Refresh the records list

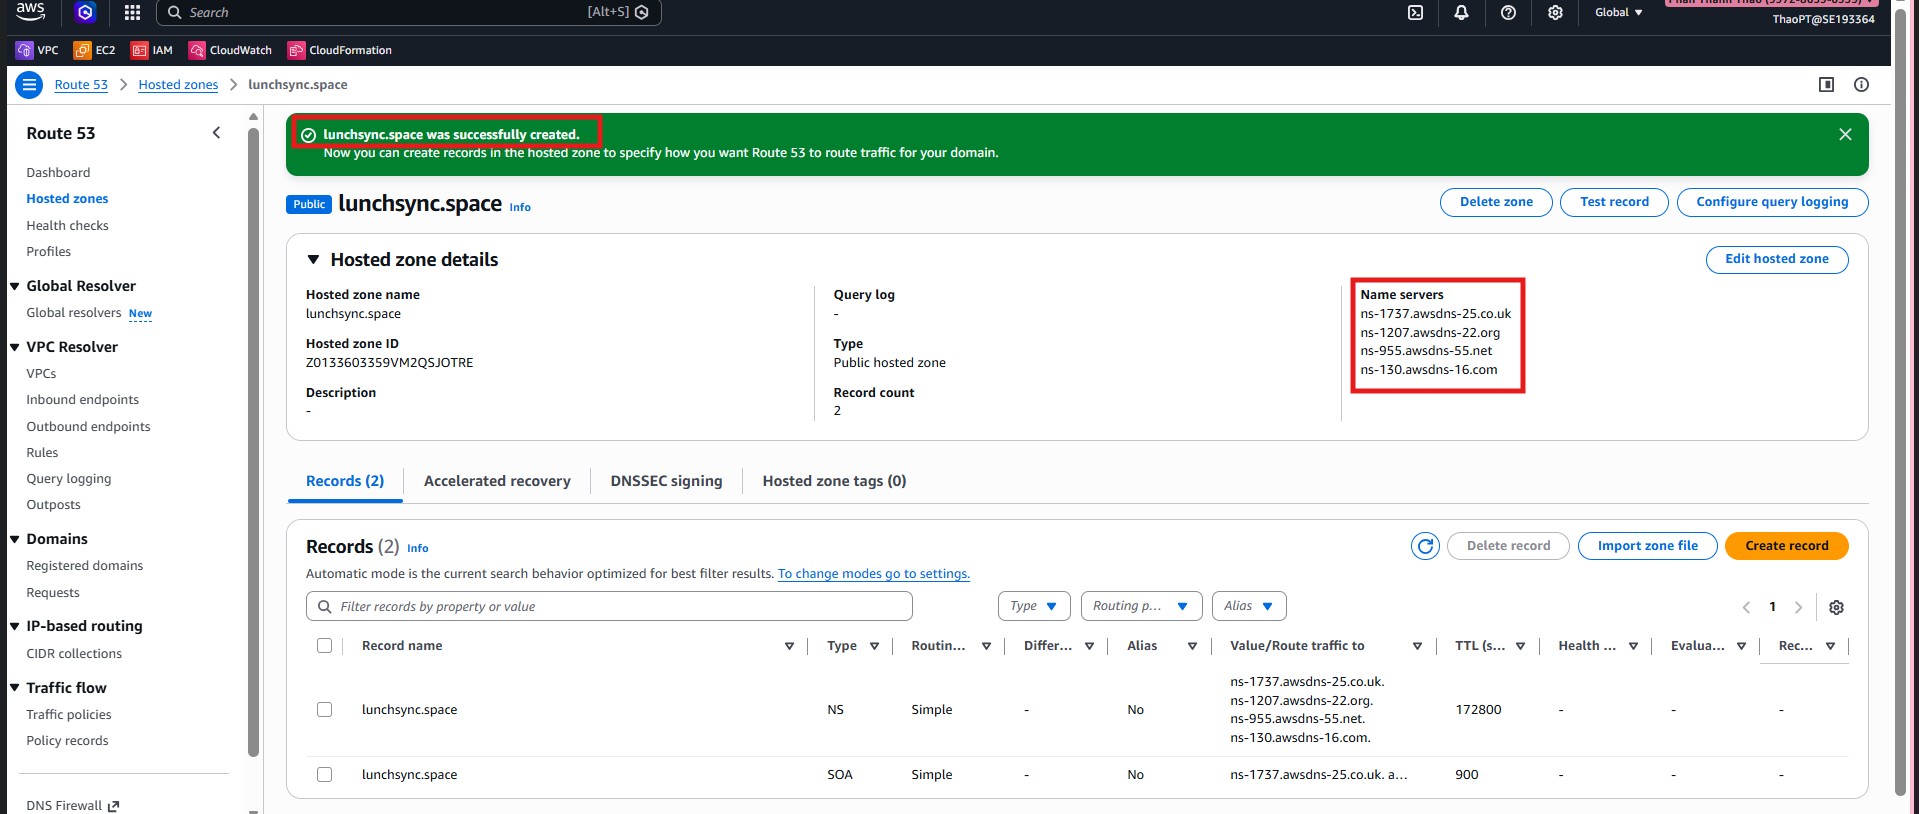click(1425, 546)
